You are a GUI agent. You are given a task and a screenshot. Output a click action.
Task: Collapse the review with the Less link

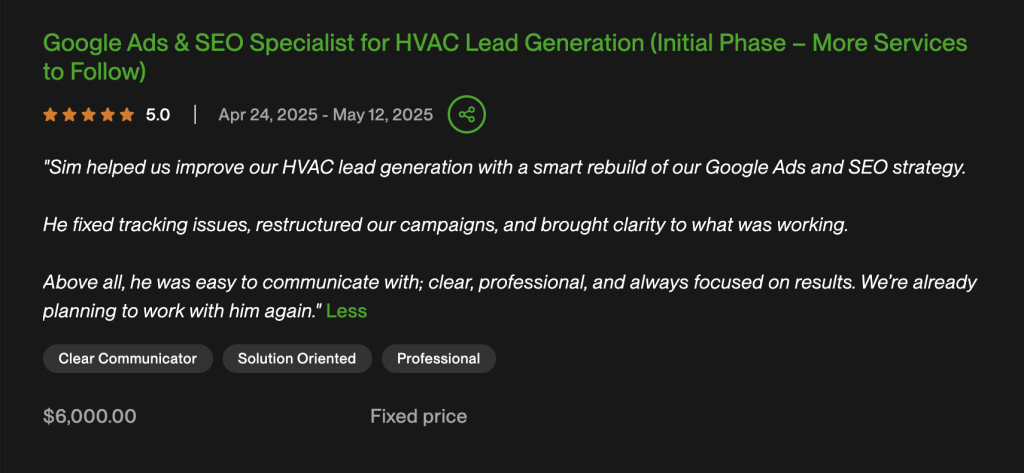(346, 310)
